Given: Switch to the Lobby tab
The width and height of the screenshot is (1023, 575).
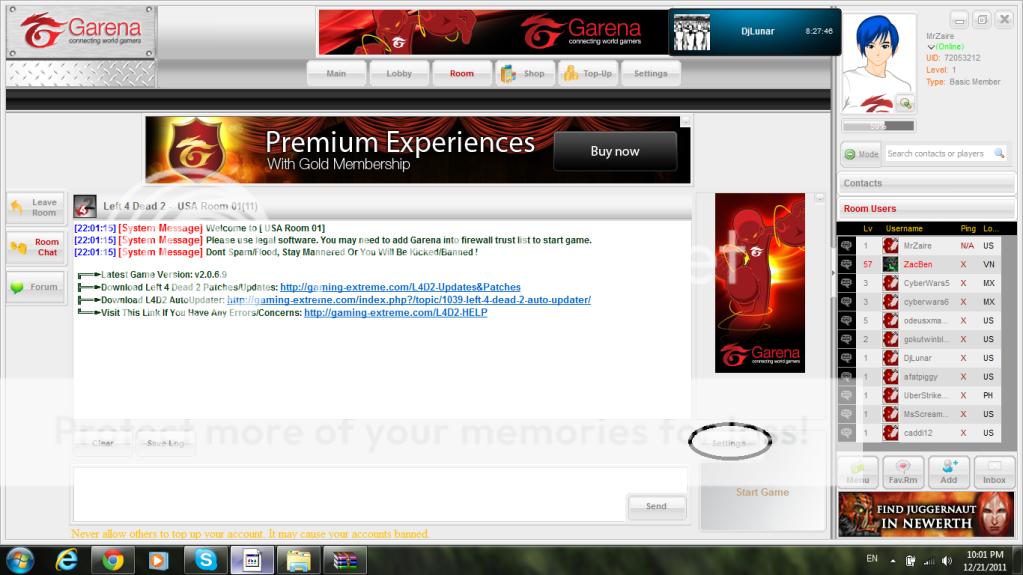Looking at the screenshot, I should 399,73.
